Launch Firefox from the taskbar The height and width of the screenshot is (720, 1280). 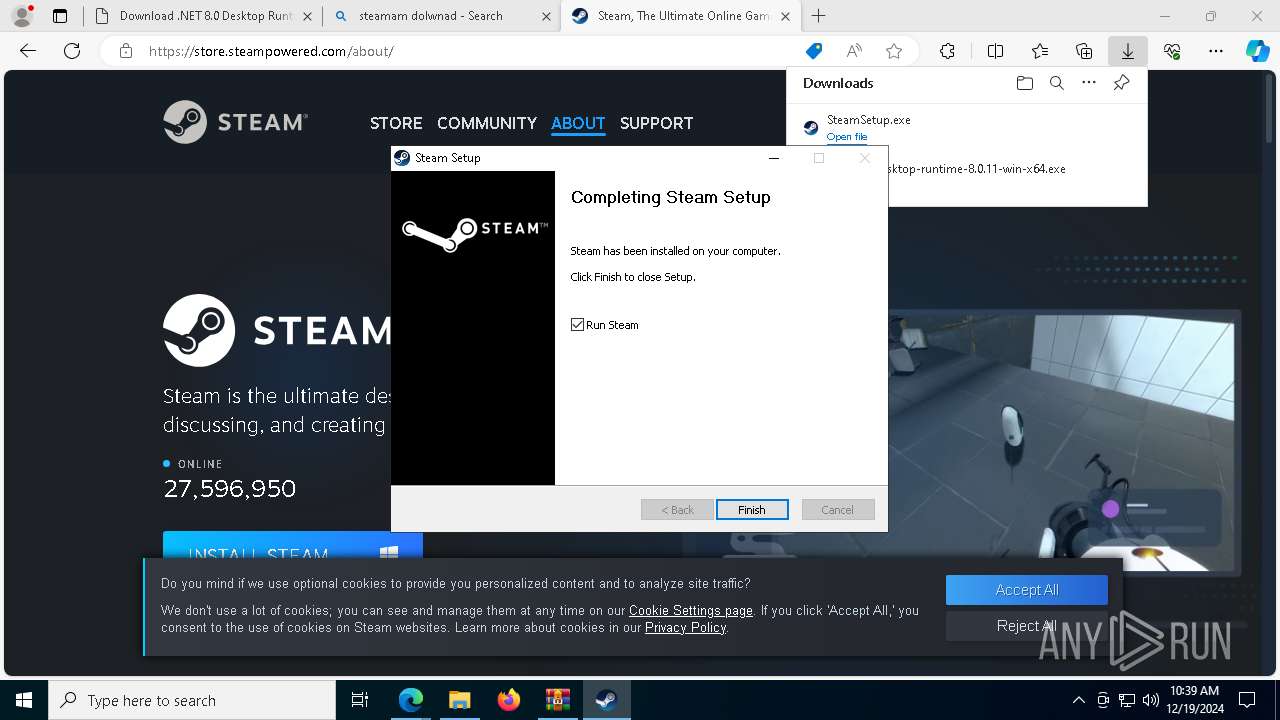click(508, 700)
